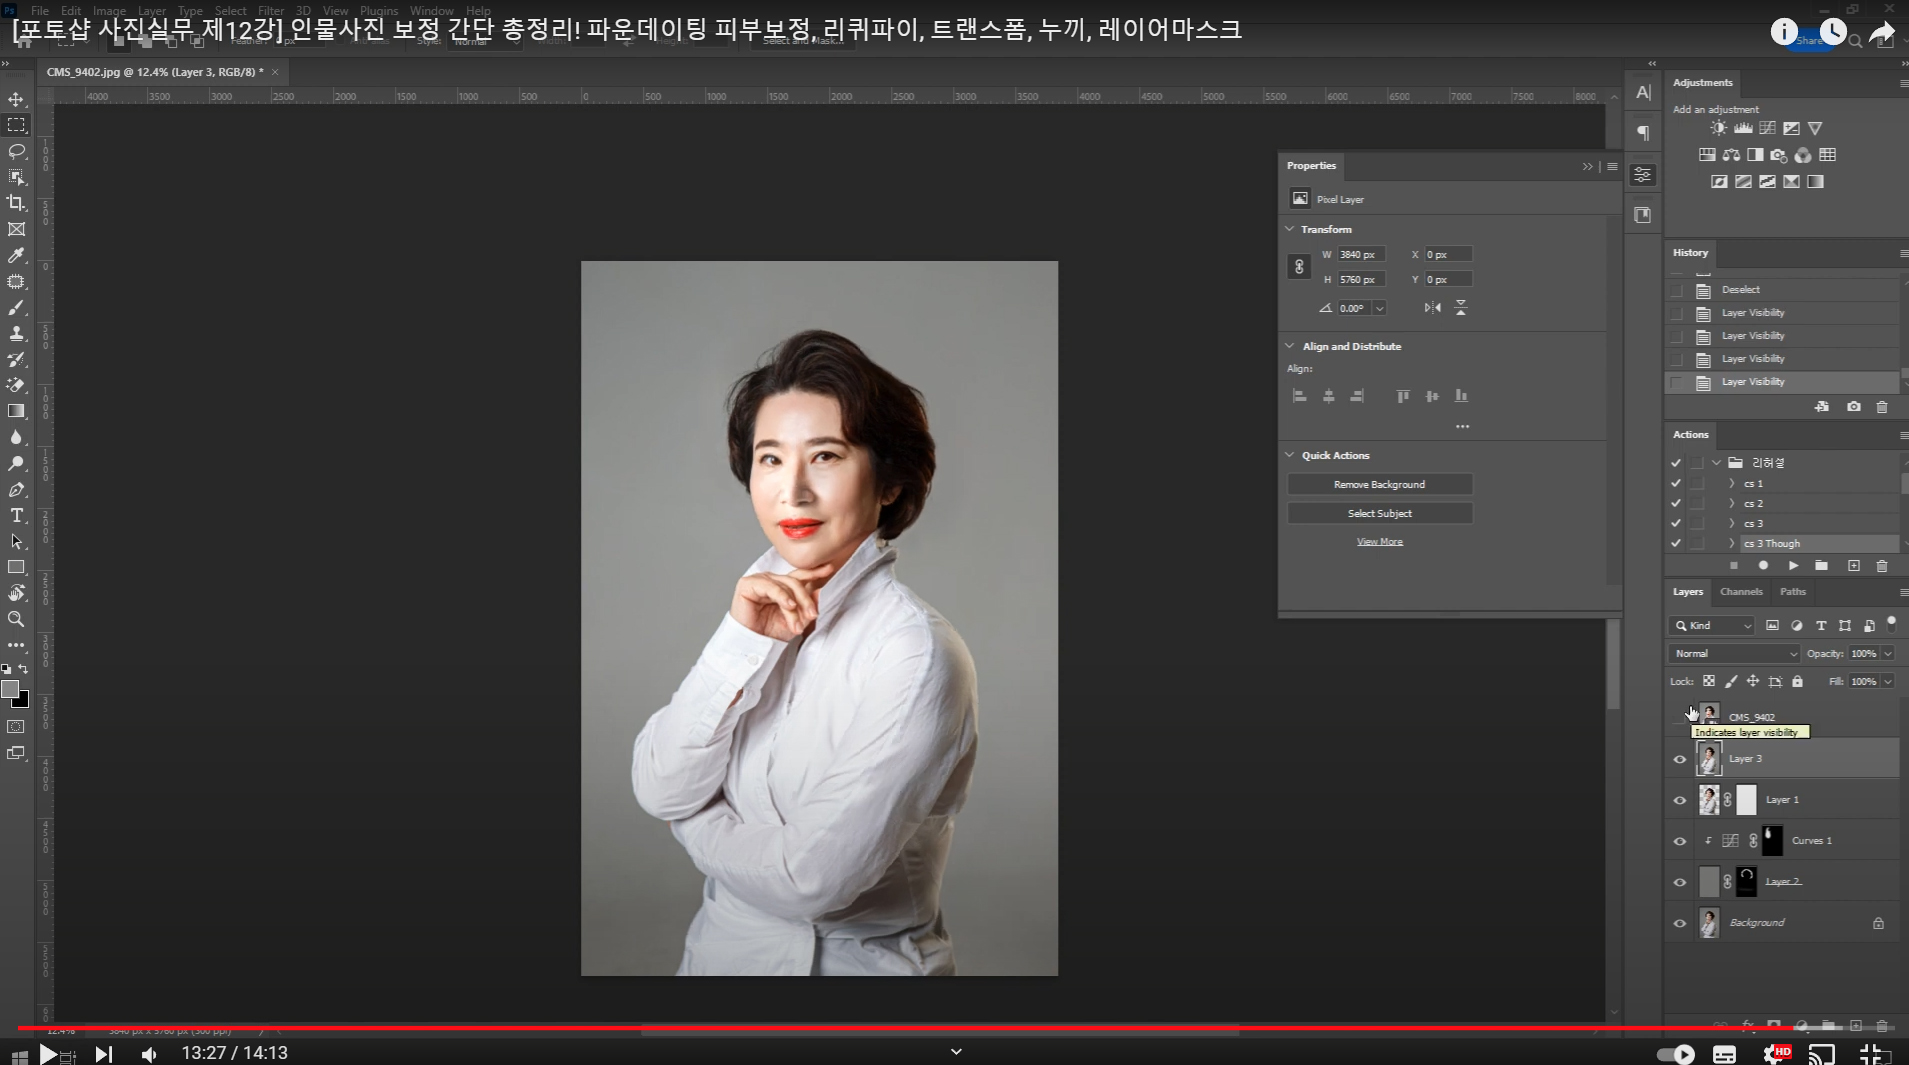Open the Adjustments panel menu

(x=1903, y=83)
